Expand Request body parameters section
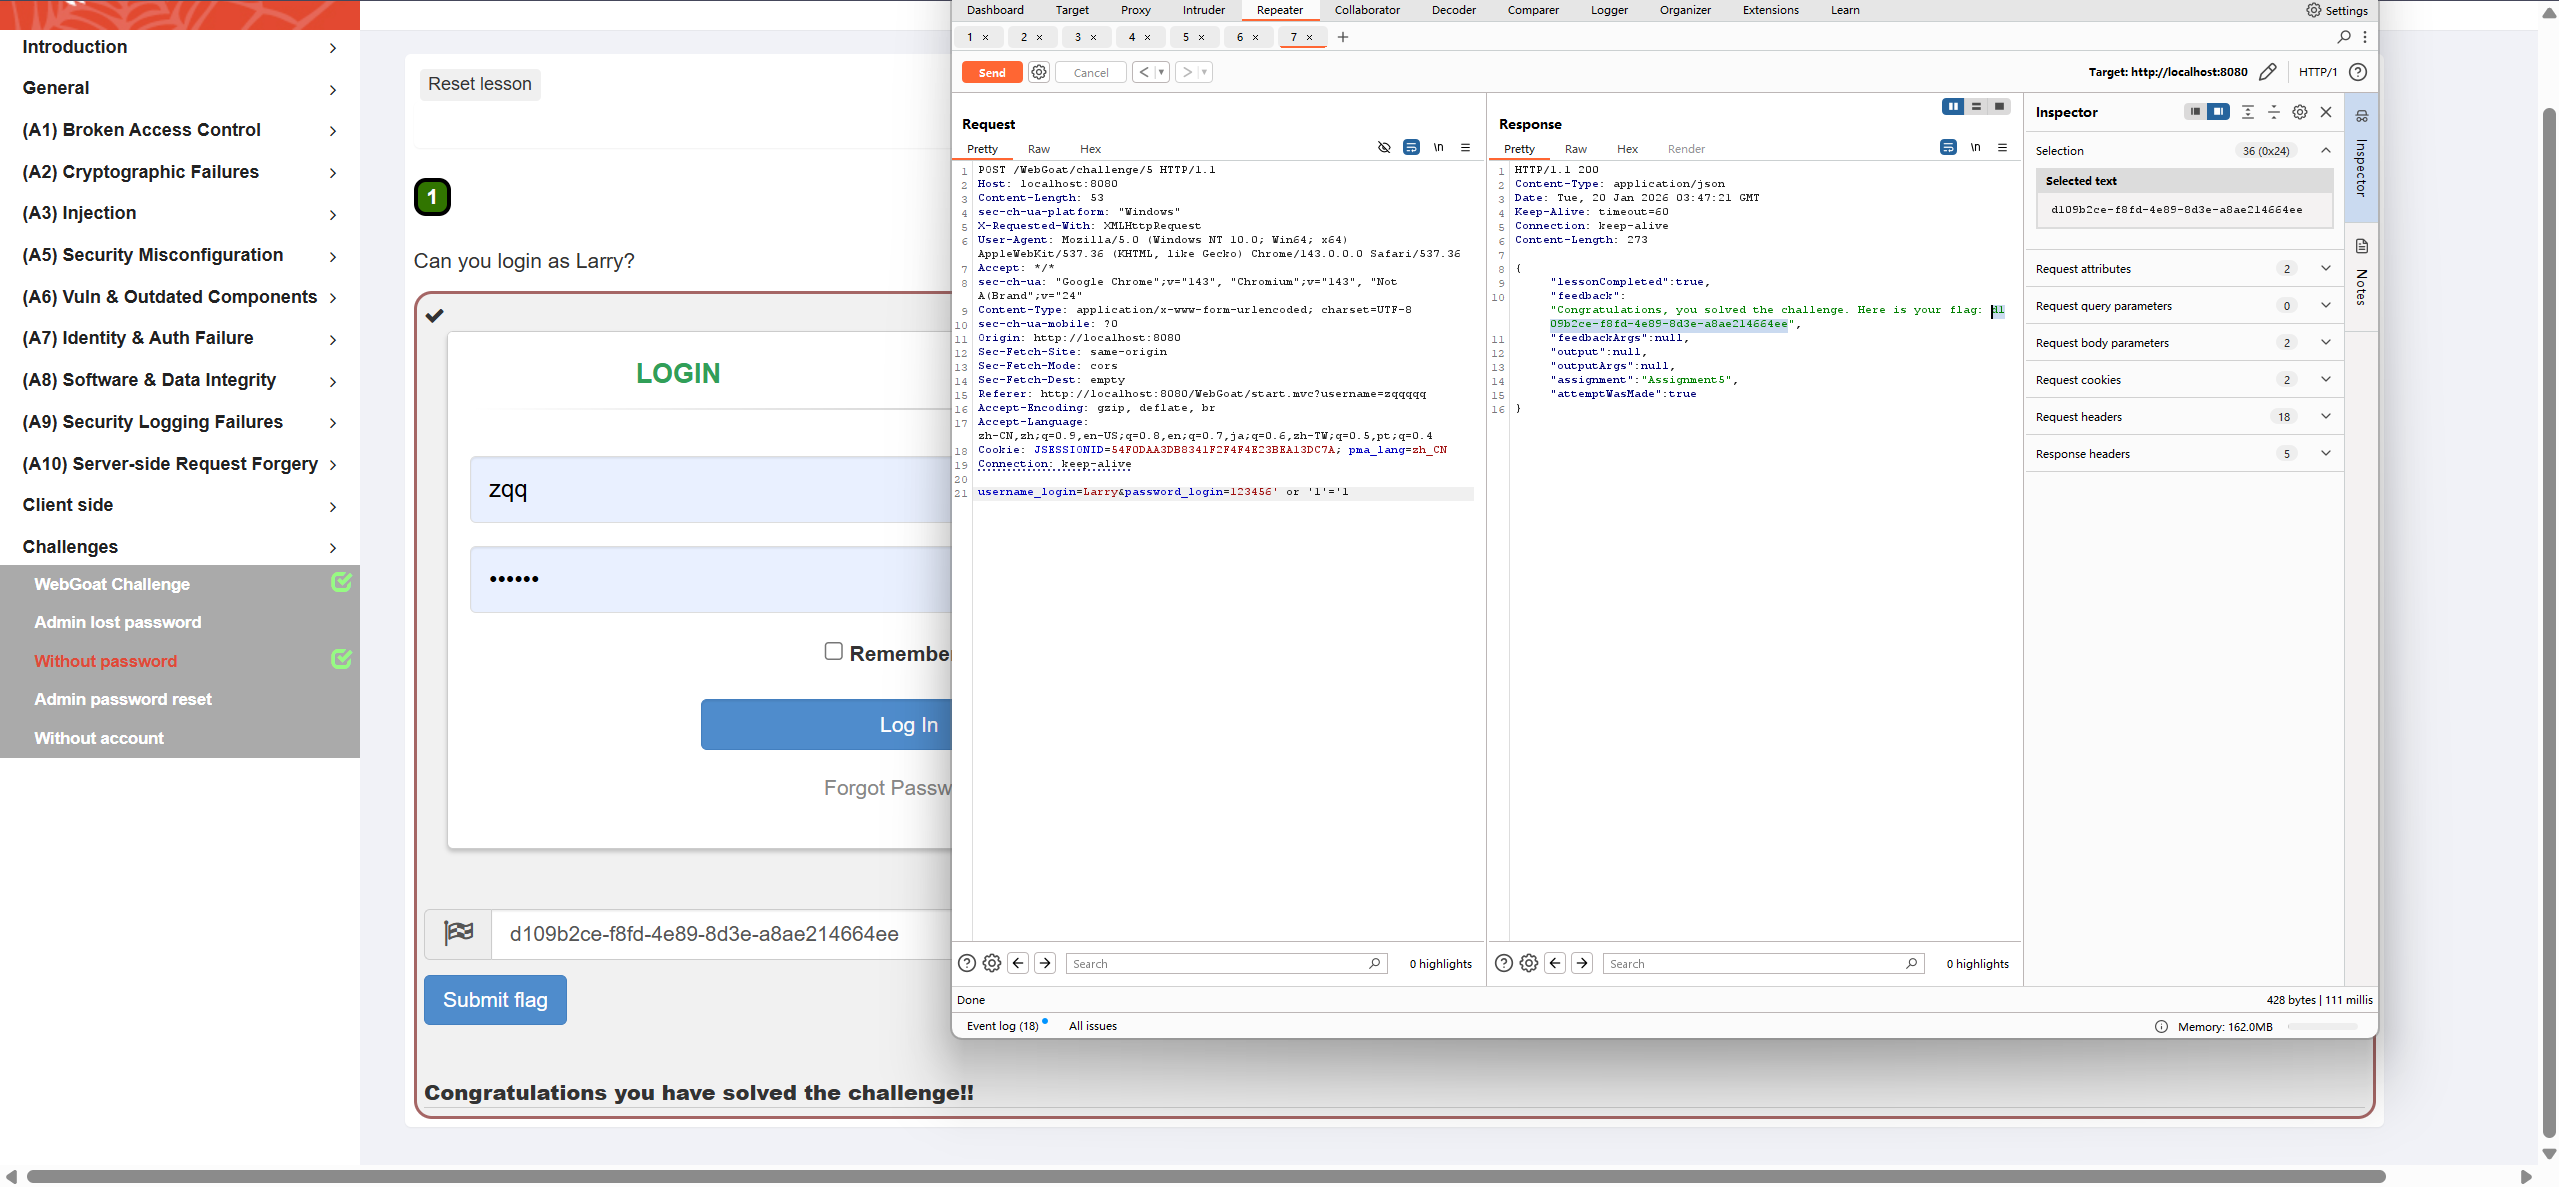The width and height of the screenshot is (2559, 1187). (x=2326, y=343)
